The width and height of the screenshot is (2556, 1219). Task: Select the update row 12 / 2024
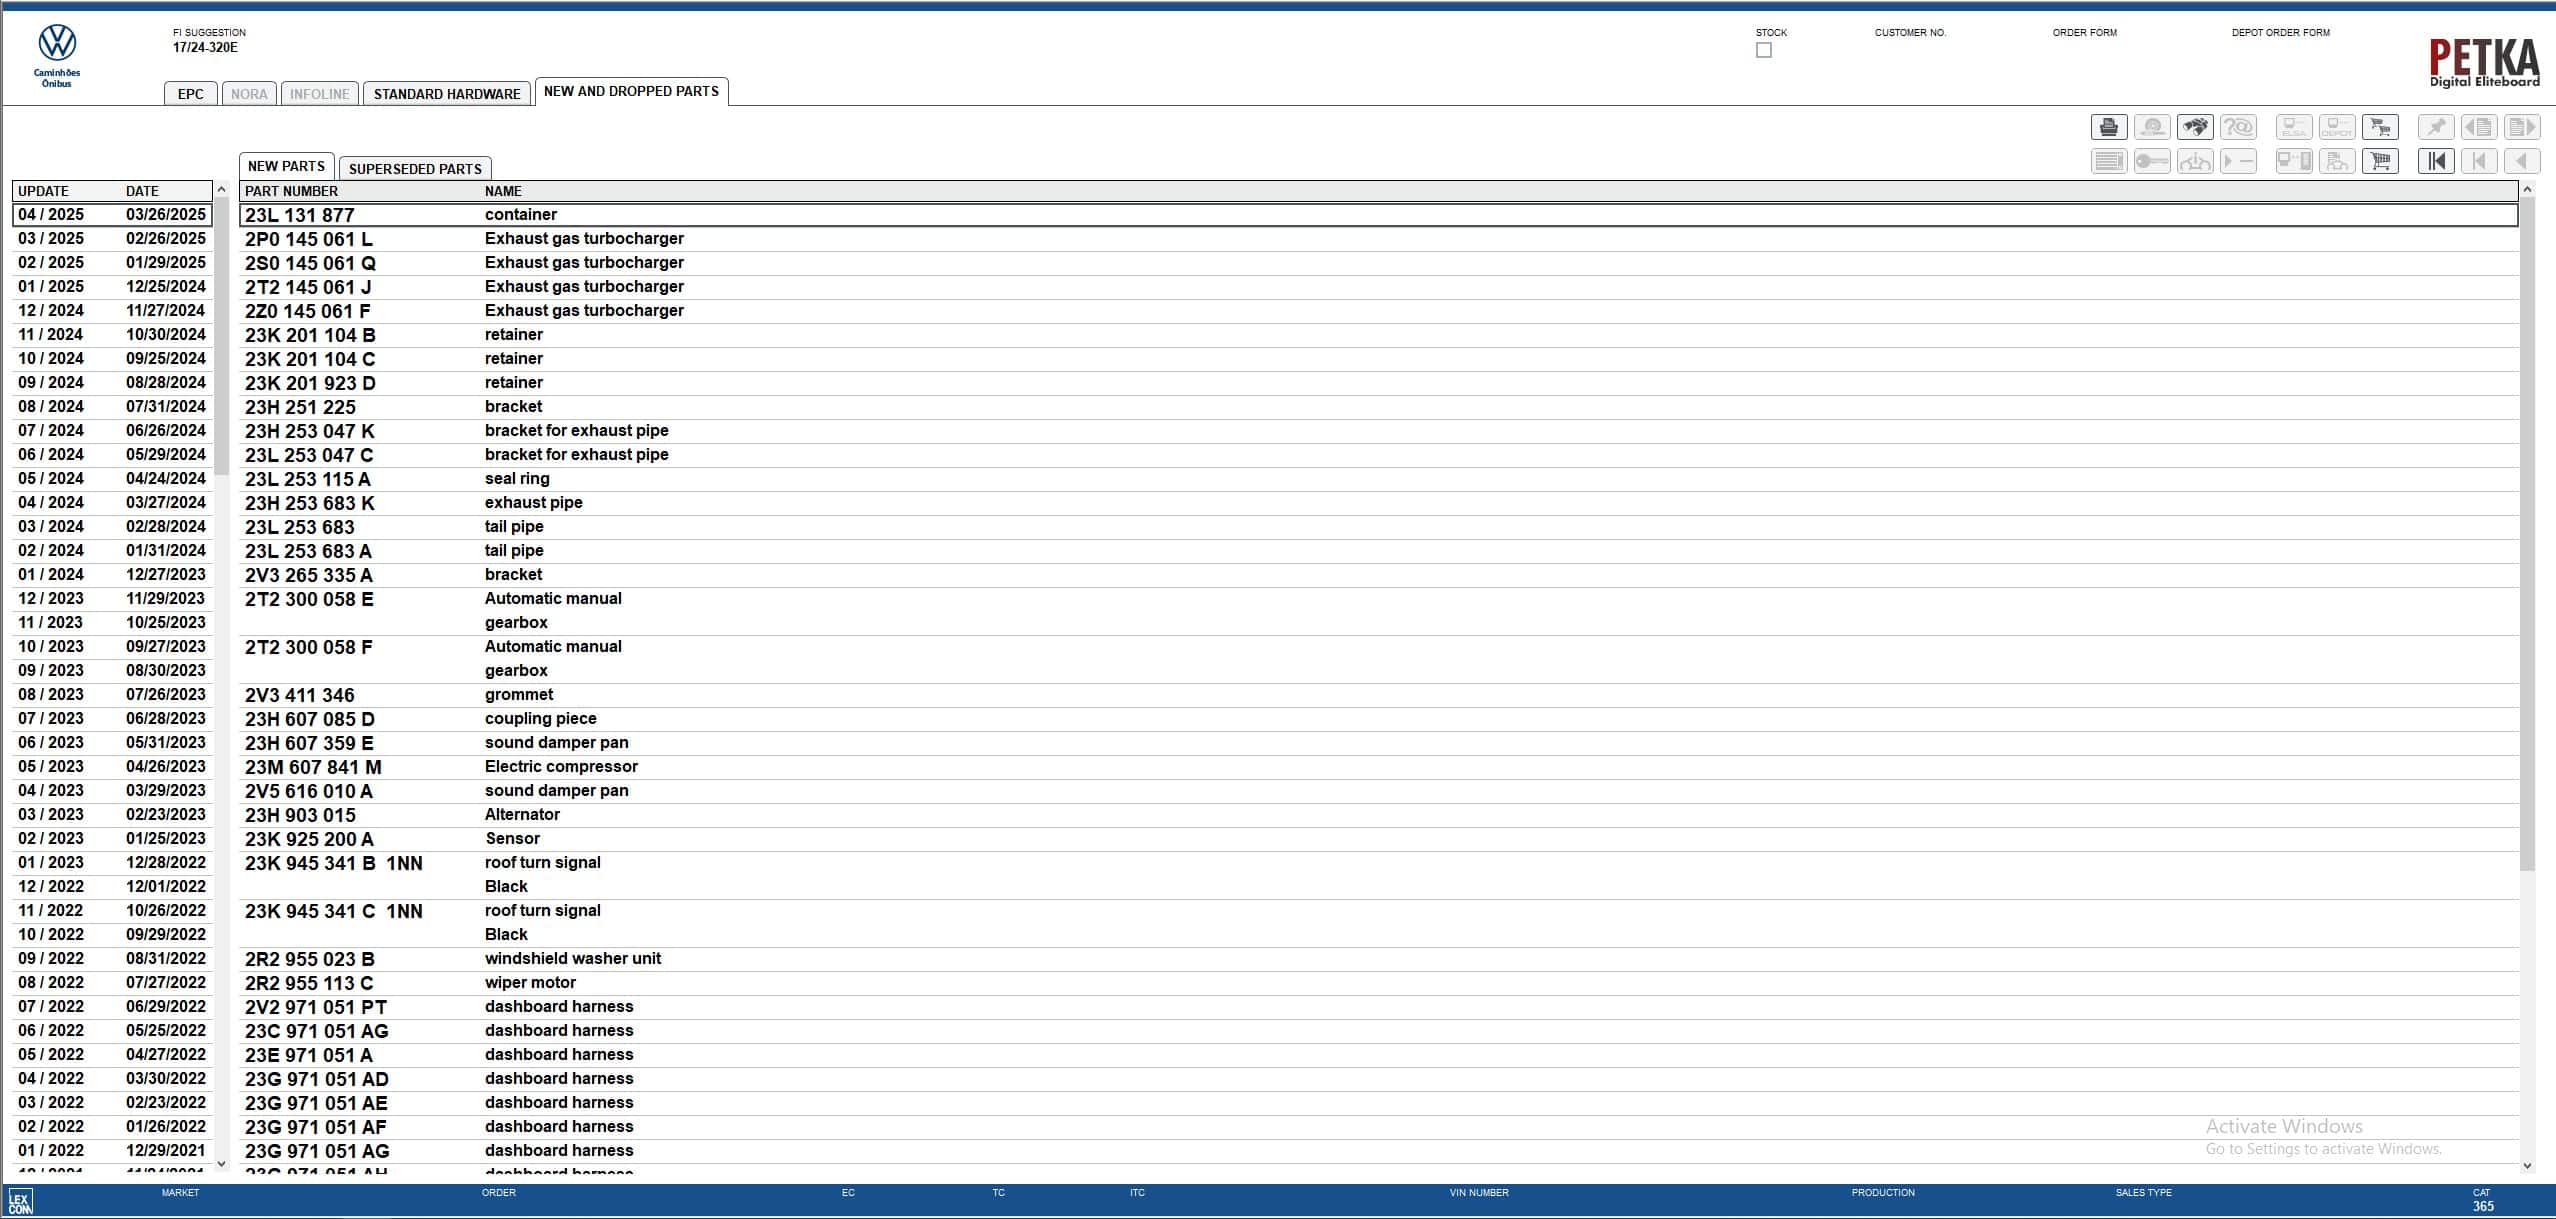110,310
